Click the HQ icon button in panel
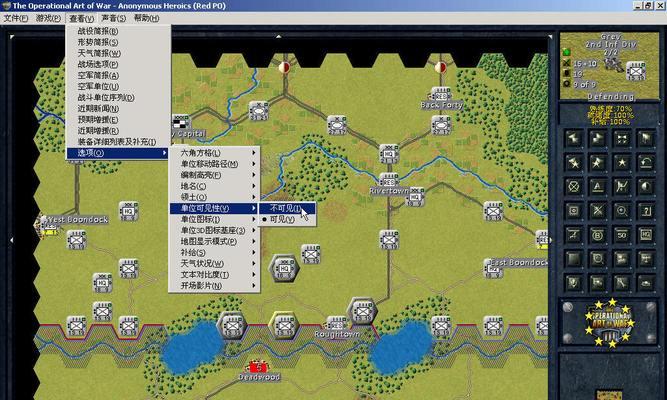Screen dimensions: 667x400 646,235
